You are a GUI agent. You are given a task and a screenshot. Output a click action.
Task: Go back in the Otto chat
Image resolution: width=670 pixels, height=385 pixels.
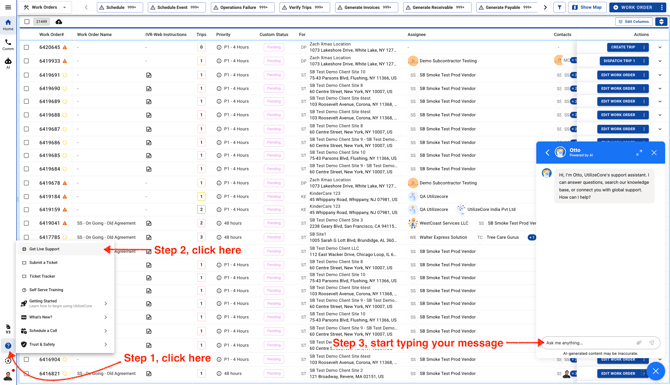click(x=547, y=153)
